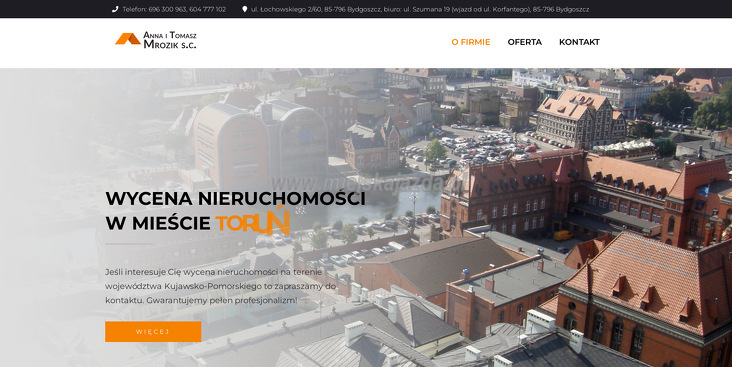Click the Telefon label in the top bar
This screenshot has height=367, width=732.
pyautogui.click(x=135, y=9)
